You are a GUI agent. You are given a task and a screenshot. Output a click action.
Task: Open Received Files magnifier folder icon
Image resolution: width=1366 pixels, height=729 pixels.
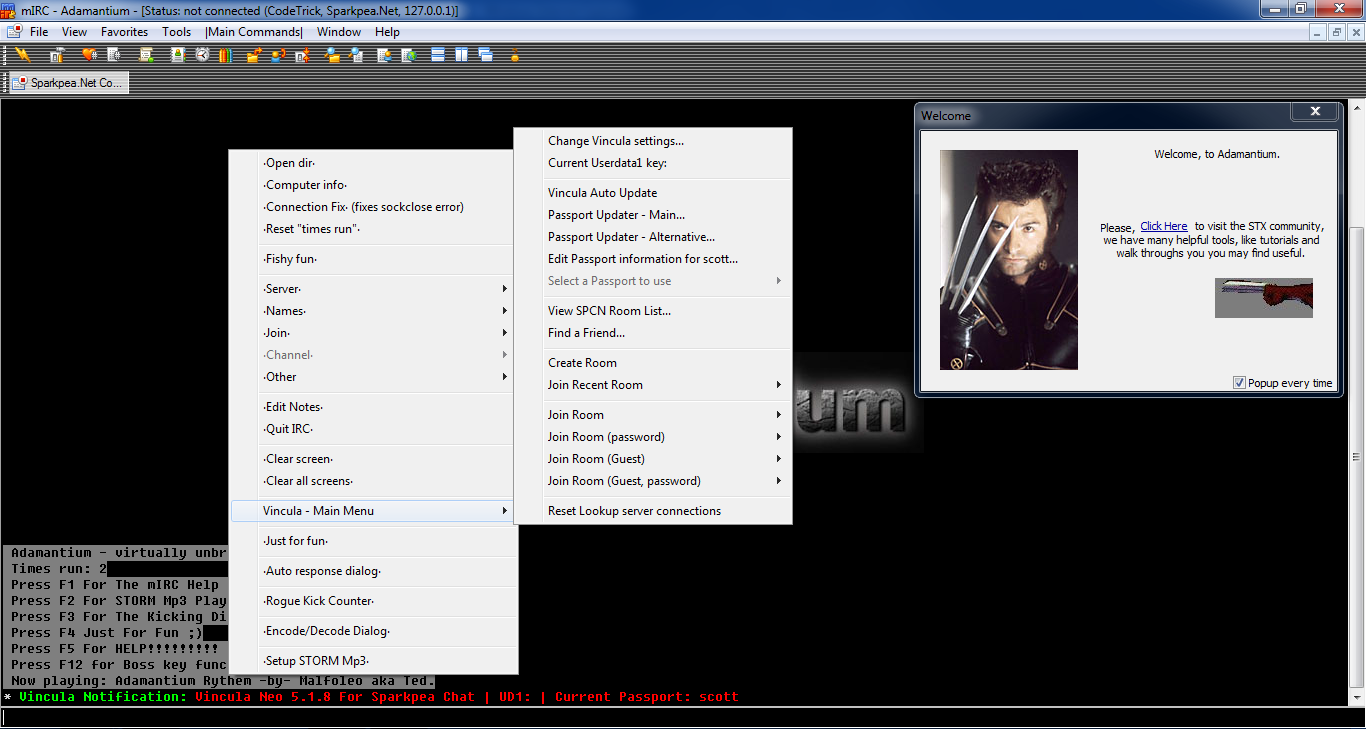click(332, 55)
